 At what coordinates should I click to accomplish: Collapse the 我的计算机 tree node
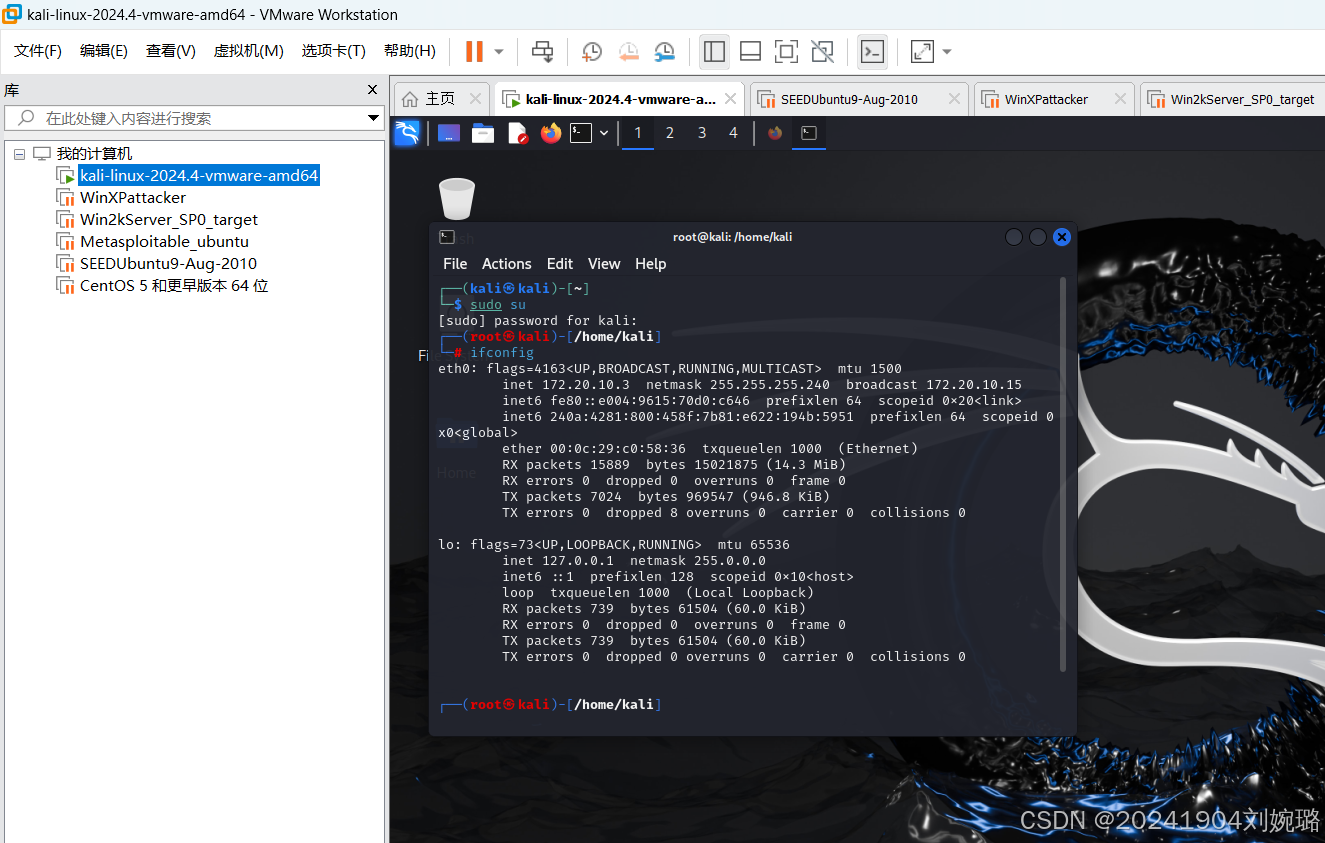[x=19, y=154]
